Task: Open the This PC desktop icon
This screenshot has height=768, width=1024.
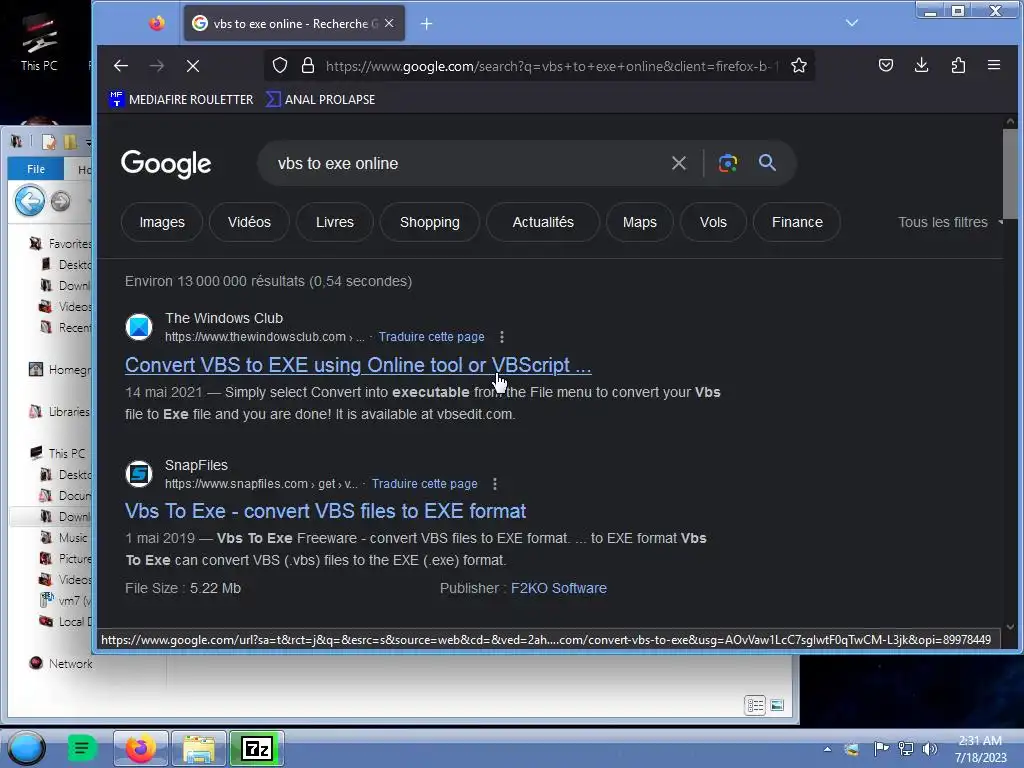Action: 39,40
